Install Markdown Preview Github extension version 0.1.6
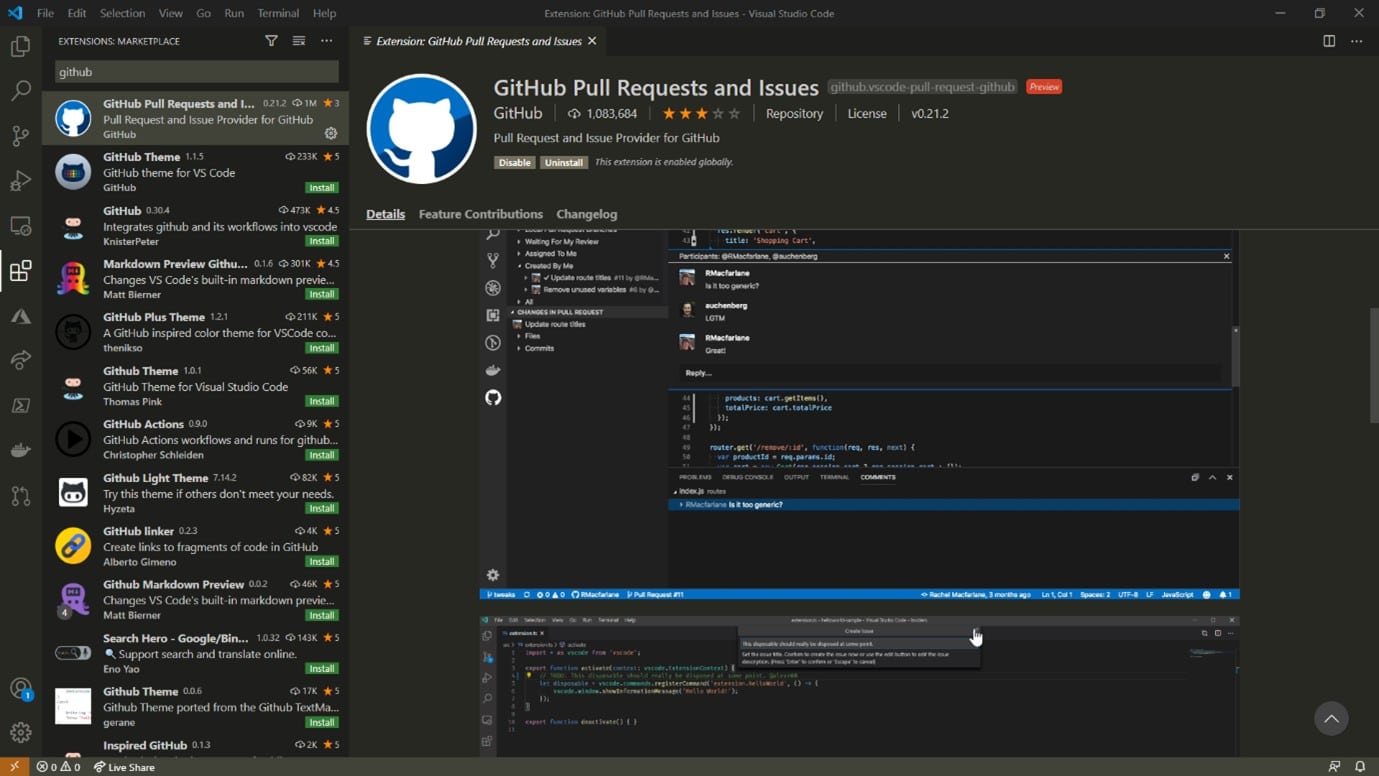Viewport: 1379px width, 776px height. click(322, 295)
